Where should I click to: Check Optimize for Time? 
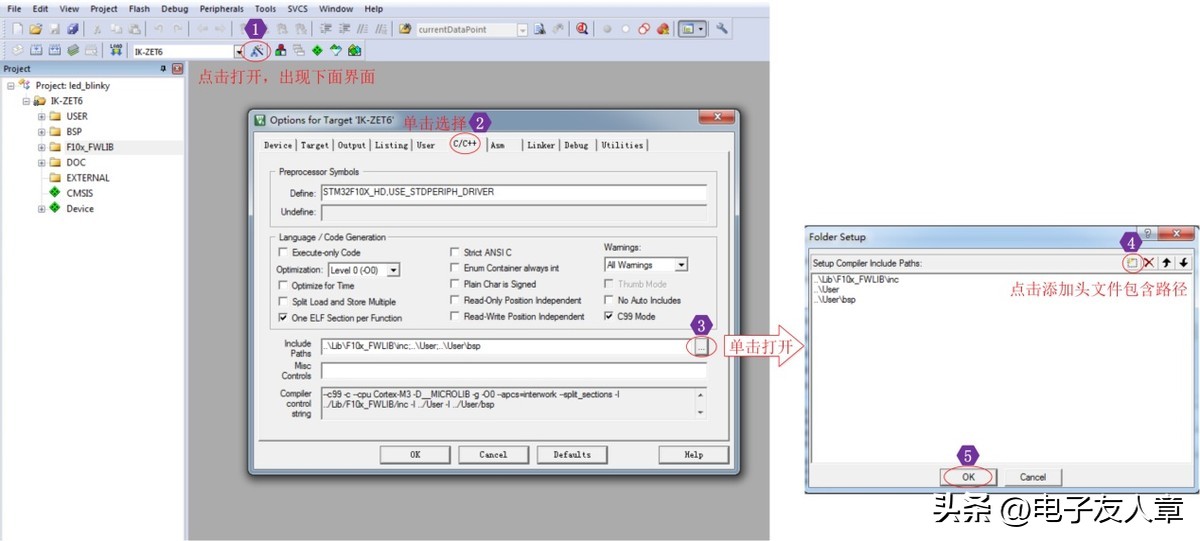tap(283, 285)
